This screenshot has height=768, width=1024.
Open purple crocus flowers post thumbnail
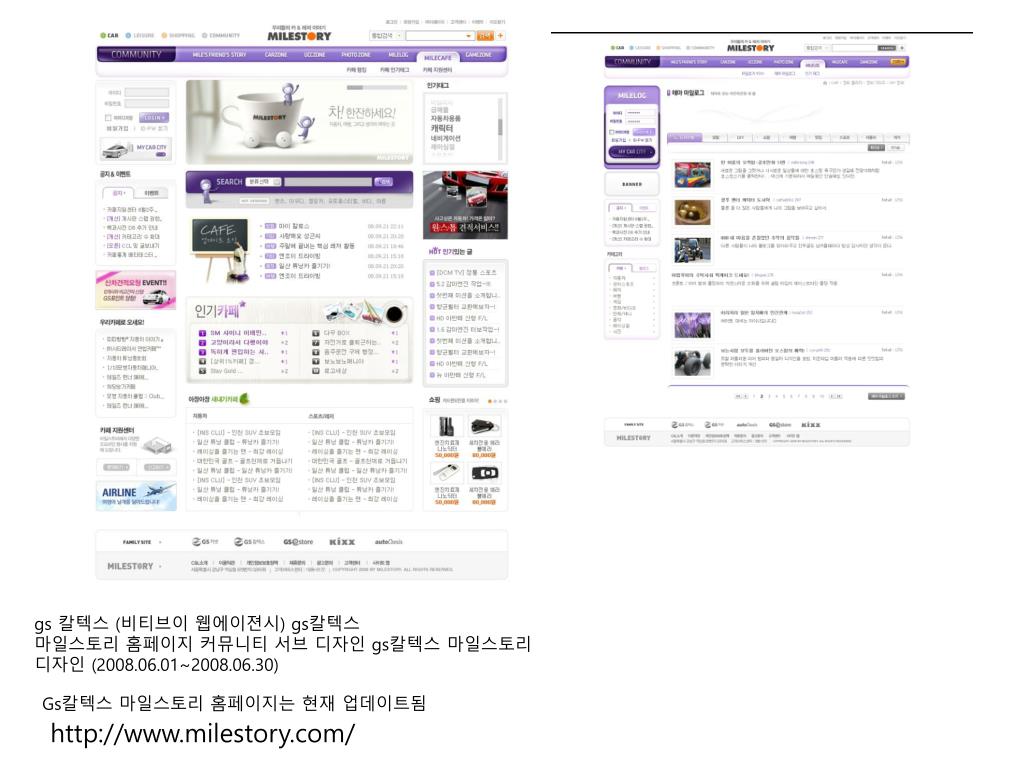click(x=692, y=325)
